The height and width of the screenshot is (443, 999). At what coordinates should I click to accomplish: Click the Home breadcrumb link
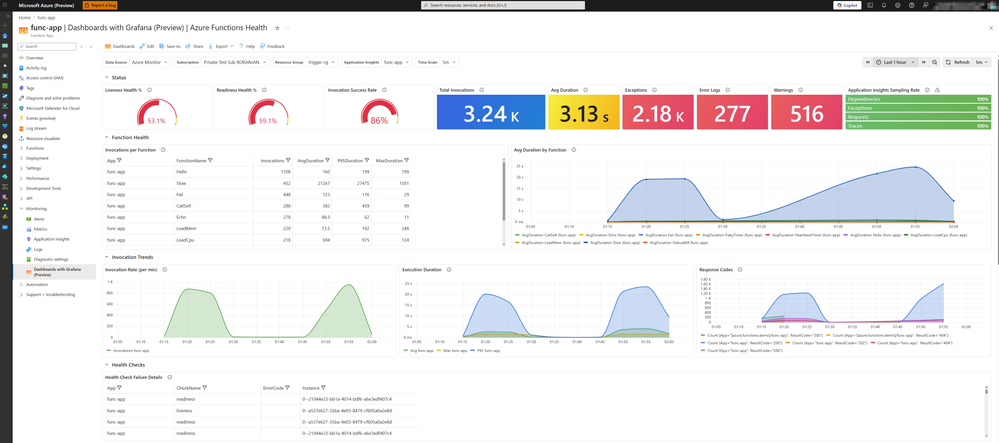(x=24, y=17)
